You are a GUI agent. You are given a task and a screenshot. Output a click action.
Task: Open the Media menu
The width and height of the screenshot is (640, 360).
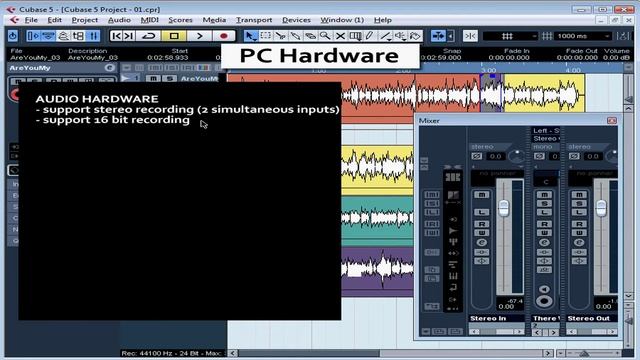point(214,20)
